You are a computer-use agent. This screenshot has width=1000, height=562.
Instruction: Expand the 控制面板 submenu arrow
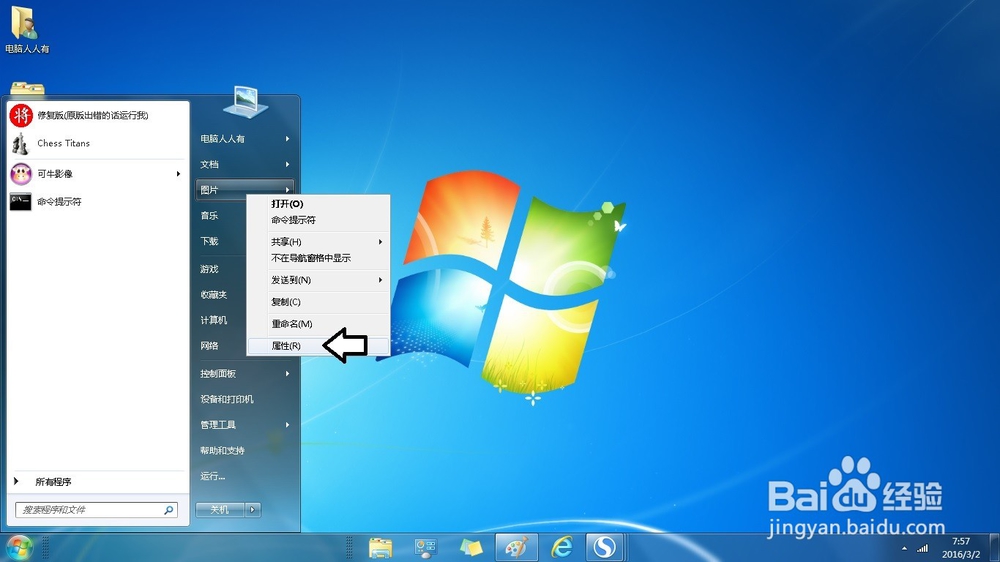pyautogui.click(x=288, y=373)
